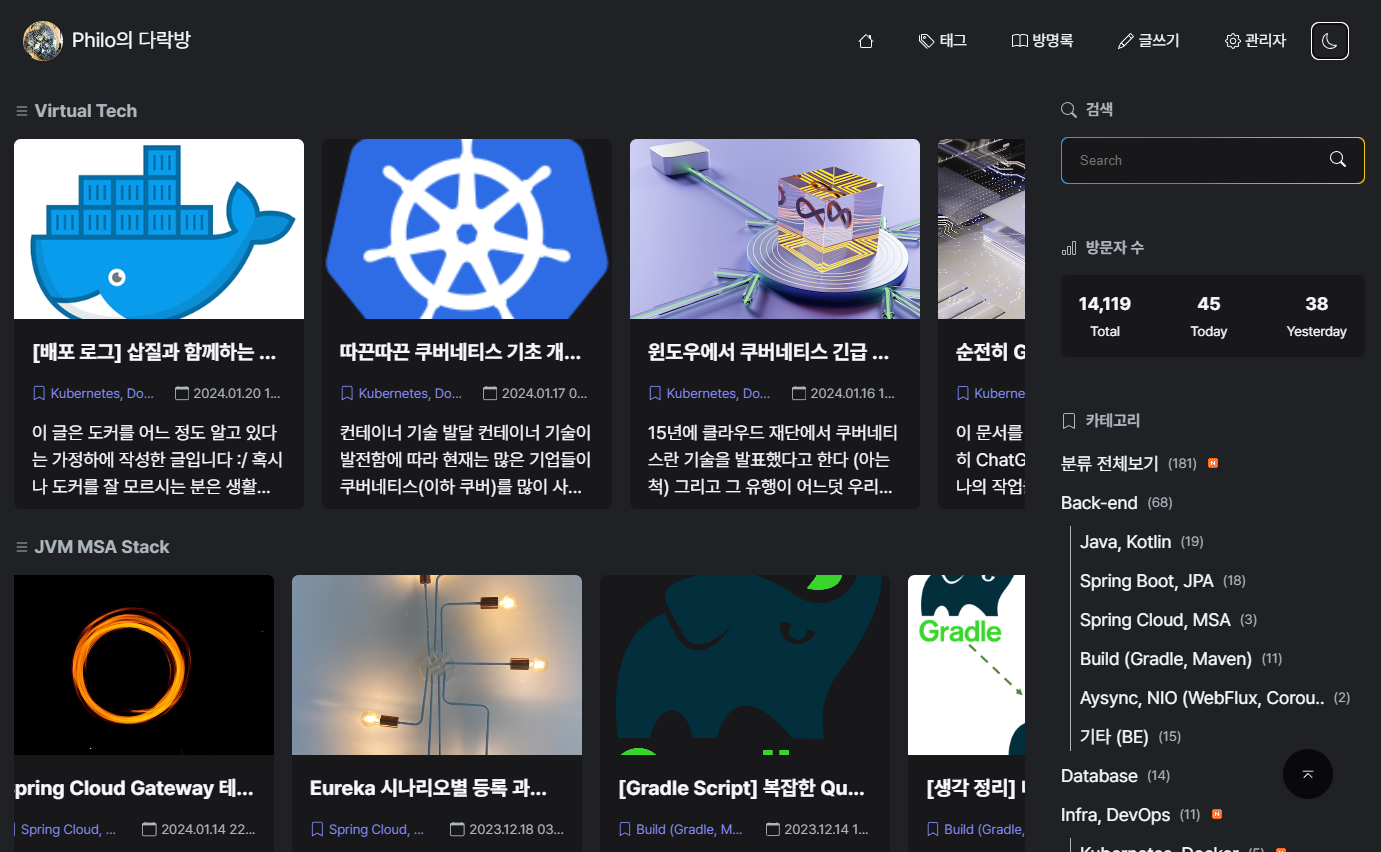Select Back-end category

coord(1100,502)
